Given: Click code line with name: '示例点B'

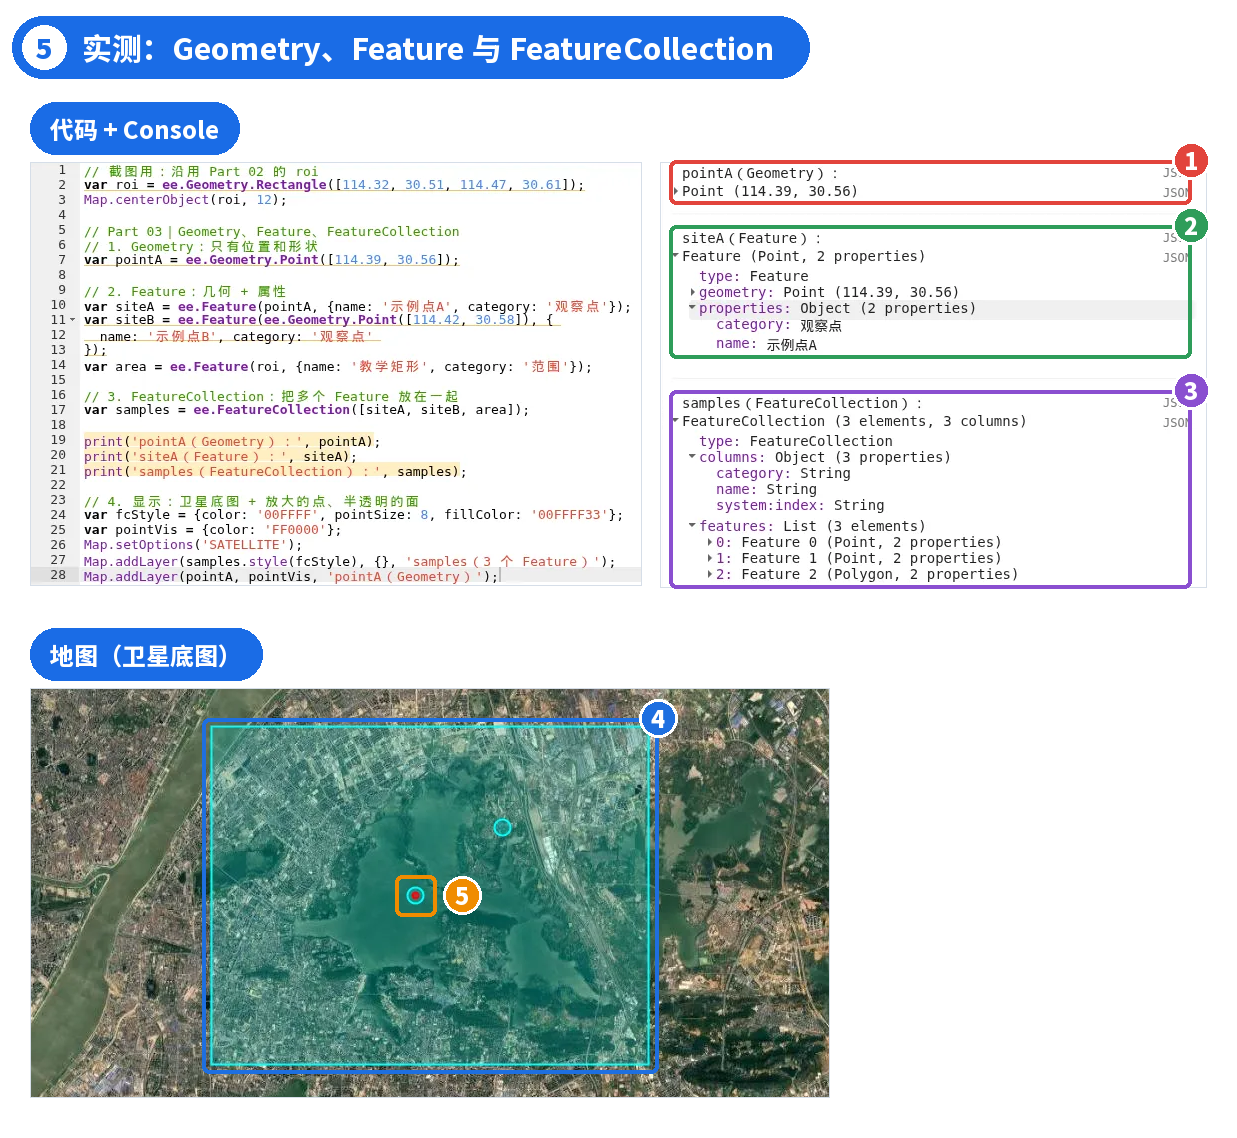Looking at the screenshot, I should [x=236, y=337].
